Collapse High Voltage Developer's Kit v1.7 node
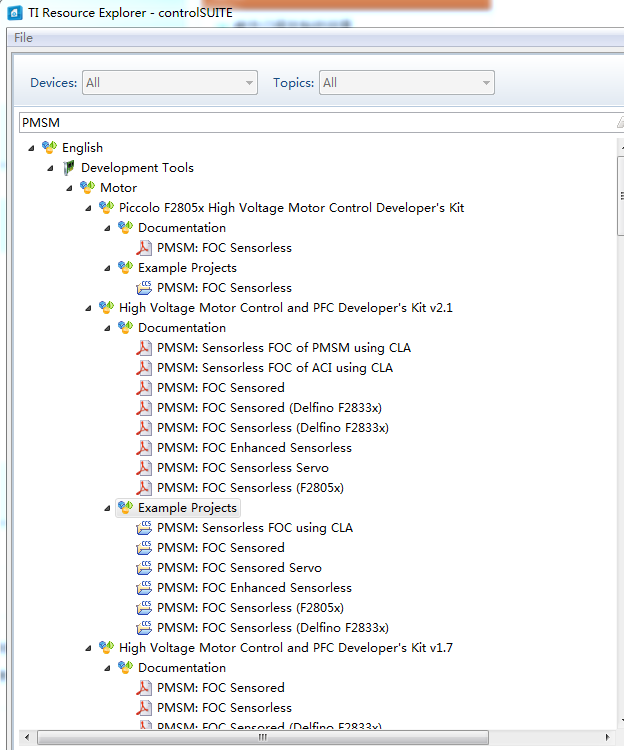 pyautogui.click(x=89, y=648)
